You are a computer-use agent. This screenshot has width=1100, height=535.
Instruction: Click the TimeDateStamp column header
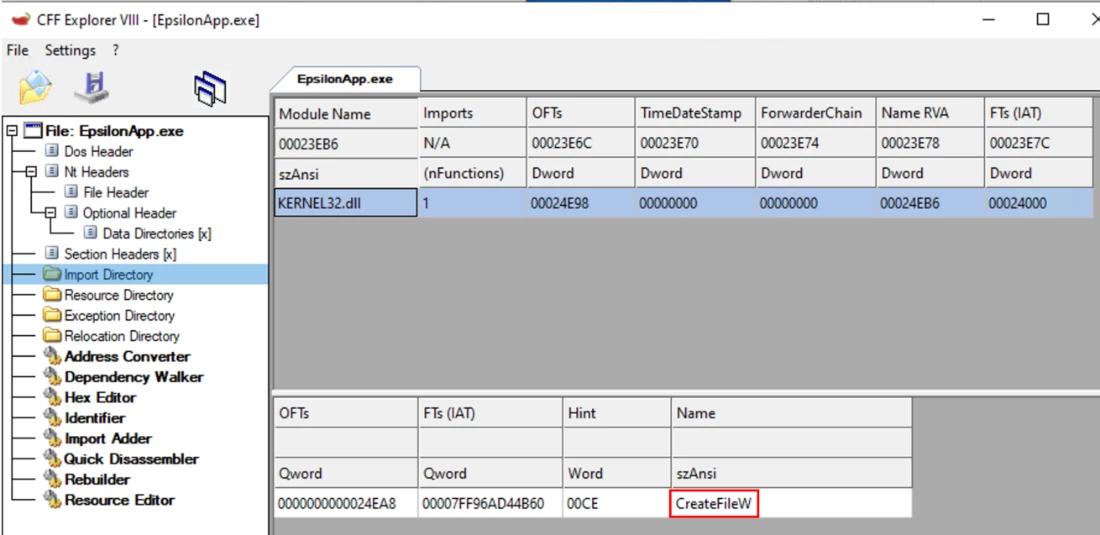[695, 113]
